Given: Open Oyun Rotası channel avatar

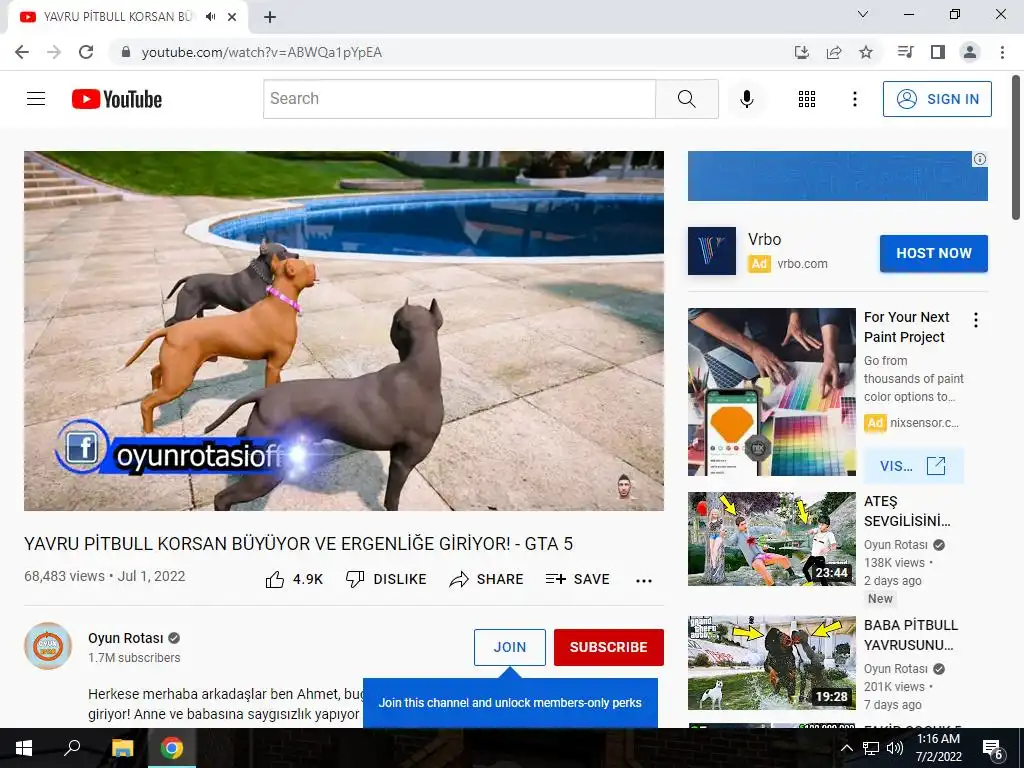Looking at the screenshot, I should click(x=48, y=646).
